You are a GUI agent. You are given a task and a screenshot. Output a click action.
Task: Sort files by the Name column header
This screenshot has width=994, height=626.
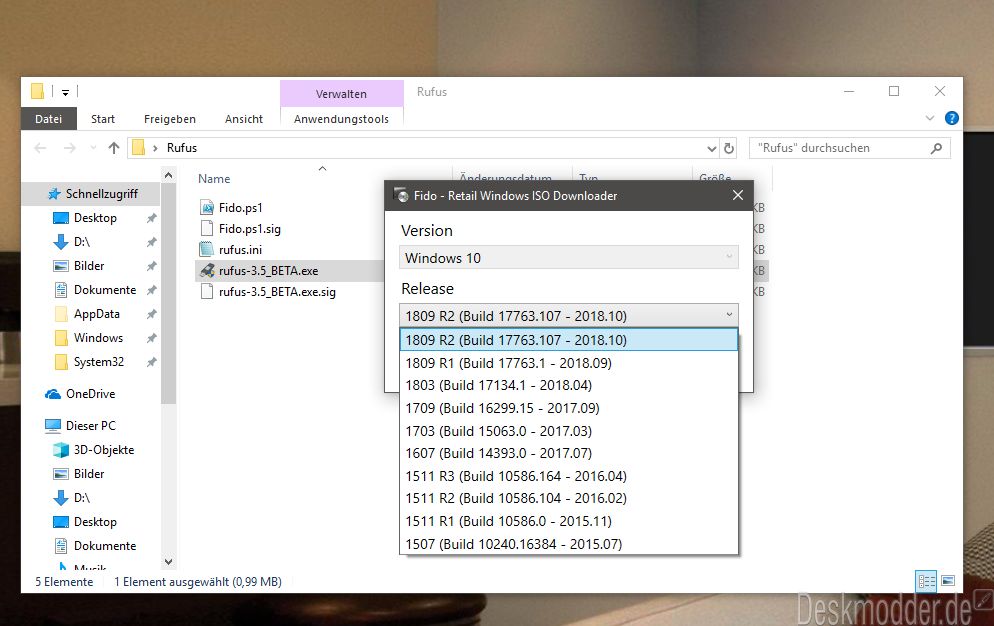pos(214,179)
